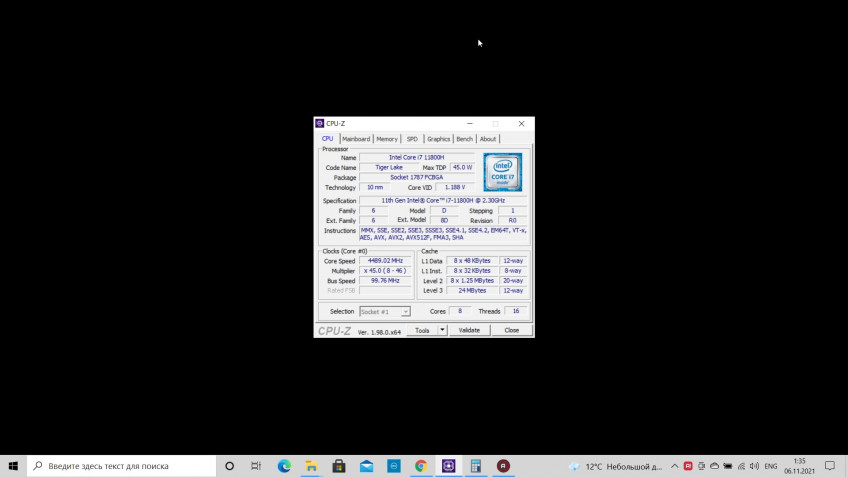Click the Core VID value '1.188 V'
The height and width of the screenshot is (477, 848).
tap(455, 187)
